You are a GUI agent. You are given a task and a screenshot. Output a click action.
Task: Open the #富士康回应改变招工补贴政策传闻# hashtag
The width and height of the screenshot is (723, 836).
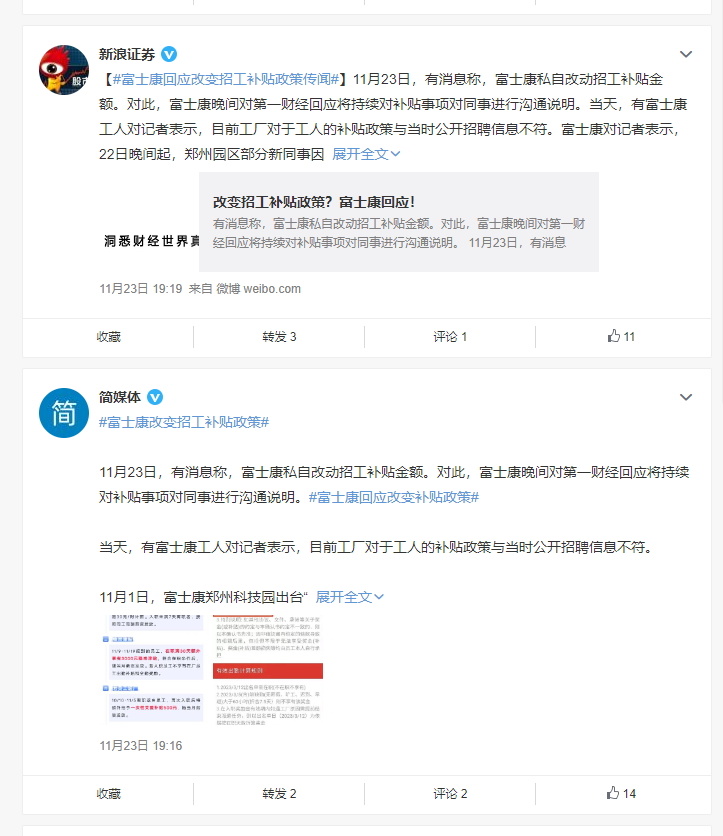(x=226, y=79)
